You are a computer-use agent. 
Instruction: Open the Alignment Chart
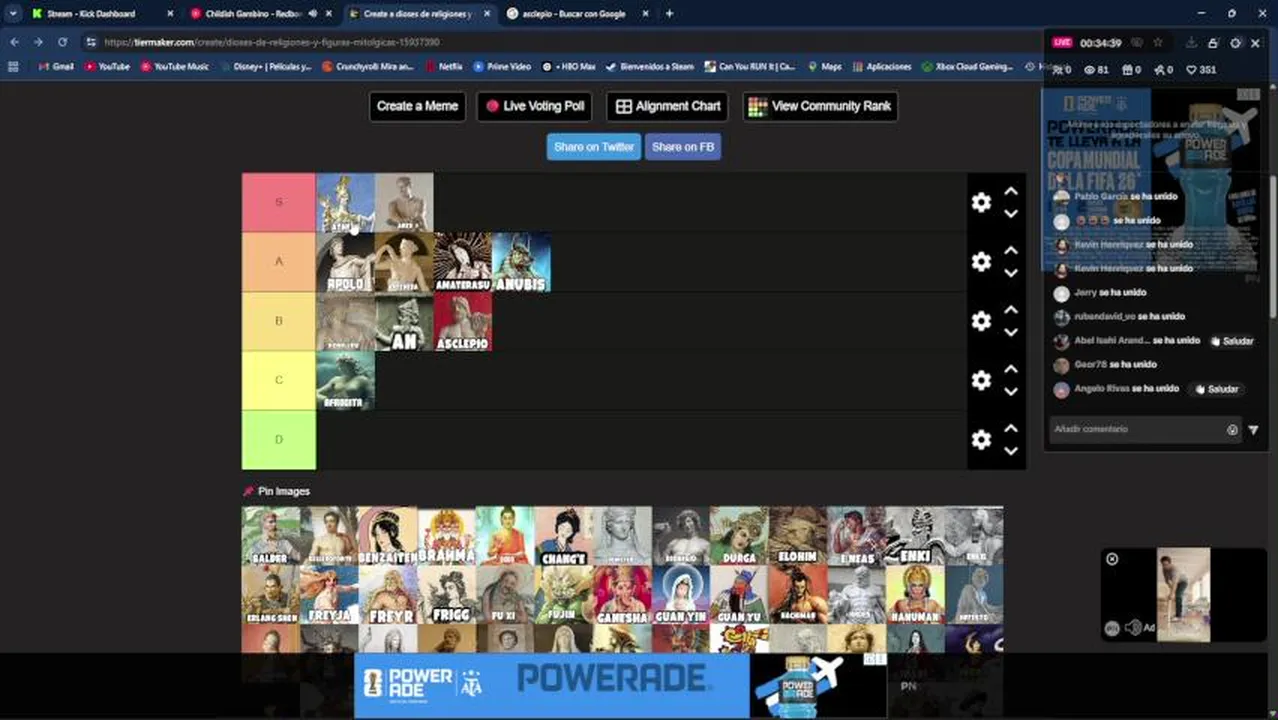pos(668,106)
